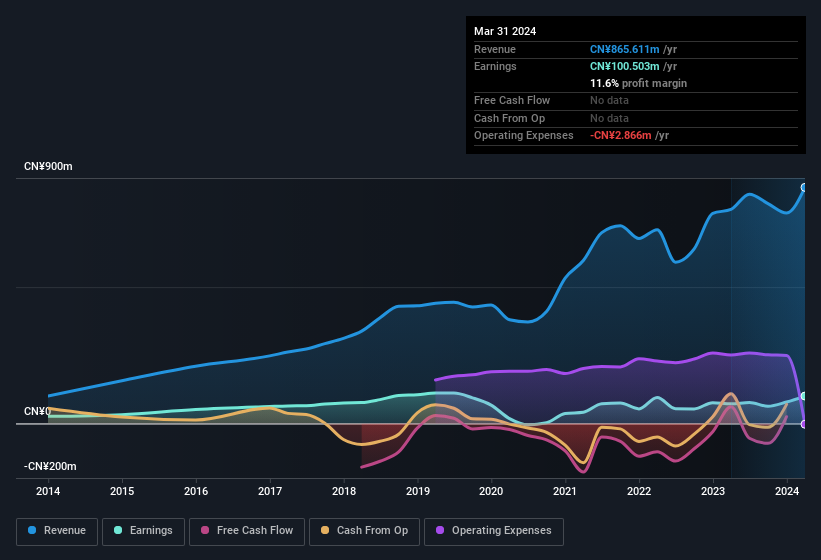Click the Cash From Op label in tooltip
Screen dimensions: 821x560
point(509,118)
